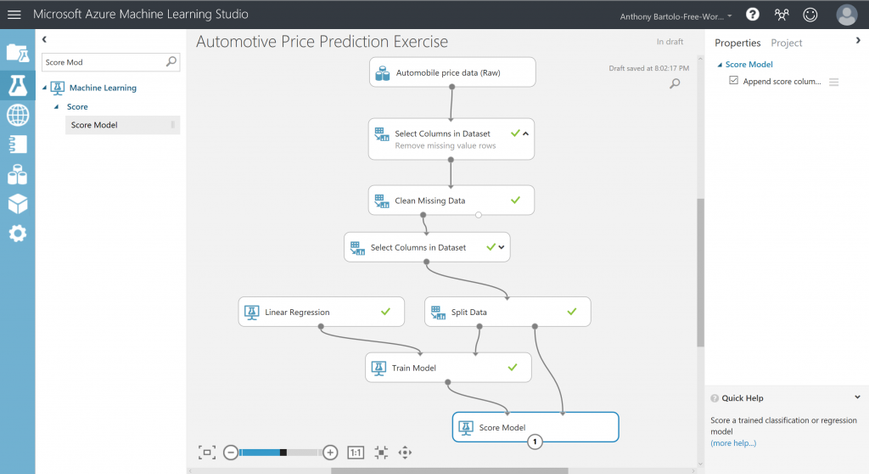Collapse the Quick Help panel chevron
869x474 pixels.
[857, 397]
